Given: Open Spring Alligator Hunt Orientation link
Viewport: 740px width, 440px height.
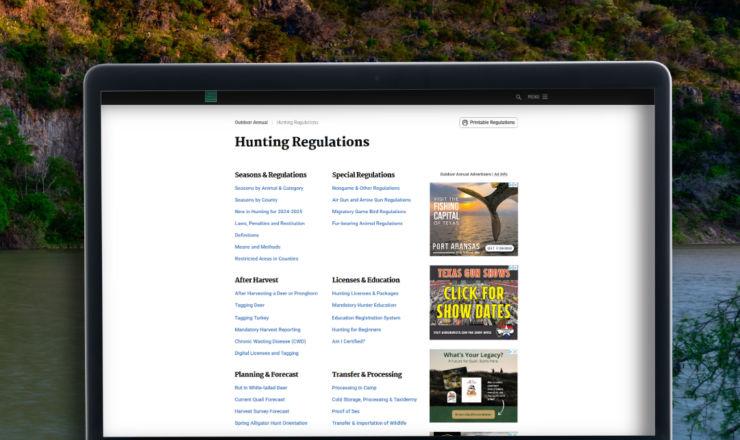Looking at the screenshot, I should click(271, 423).
